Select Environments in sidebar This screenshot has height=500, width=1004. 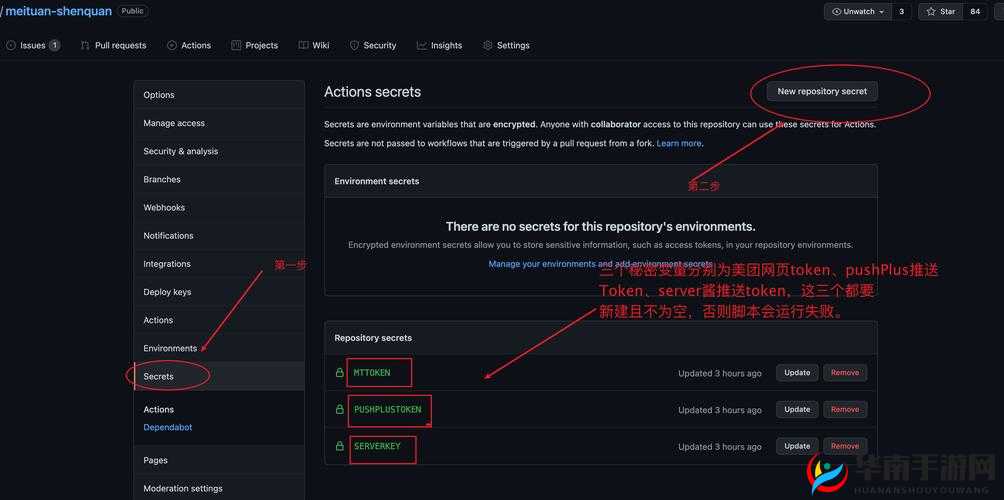[x=219, y=348]
